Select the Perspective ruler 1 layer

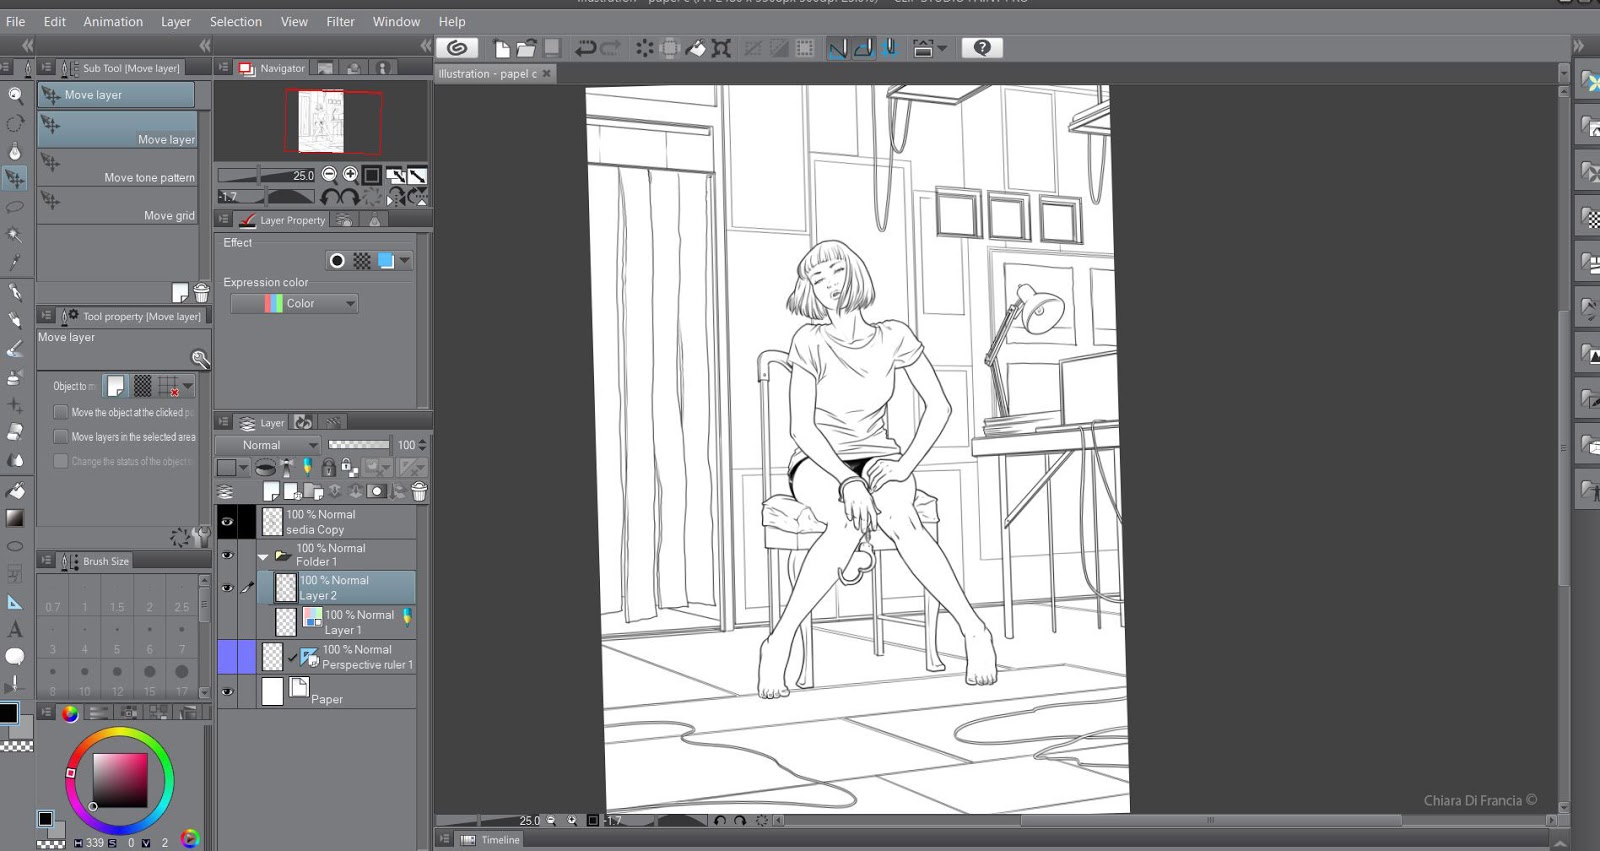tap(338, 657)
